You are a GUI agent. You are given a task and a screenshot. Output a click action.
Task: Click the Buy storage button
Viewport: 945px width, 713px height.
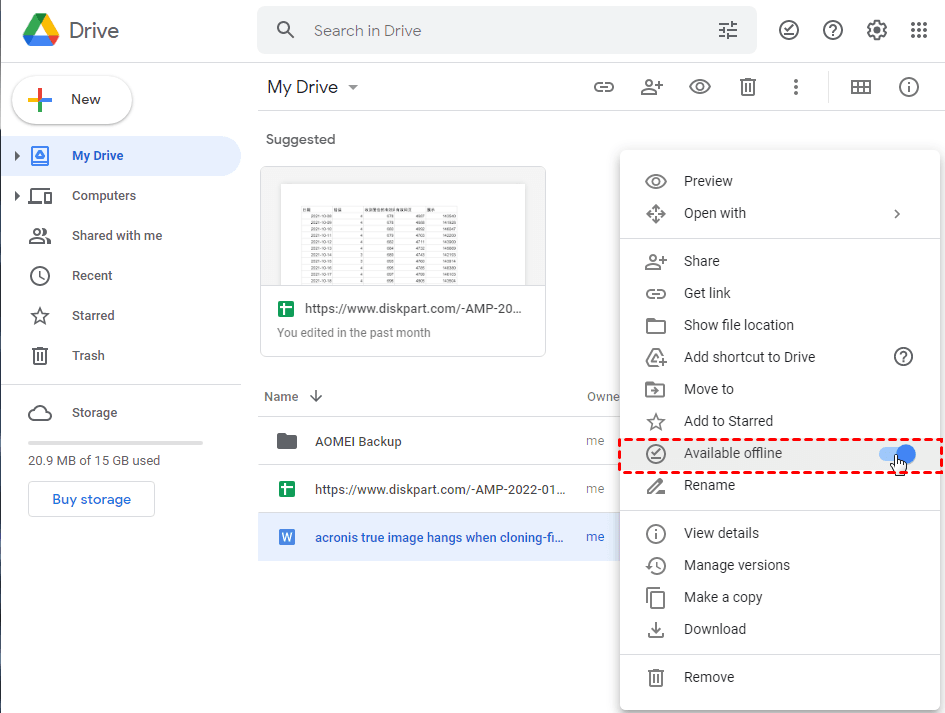[x=91, y=499]
